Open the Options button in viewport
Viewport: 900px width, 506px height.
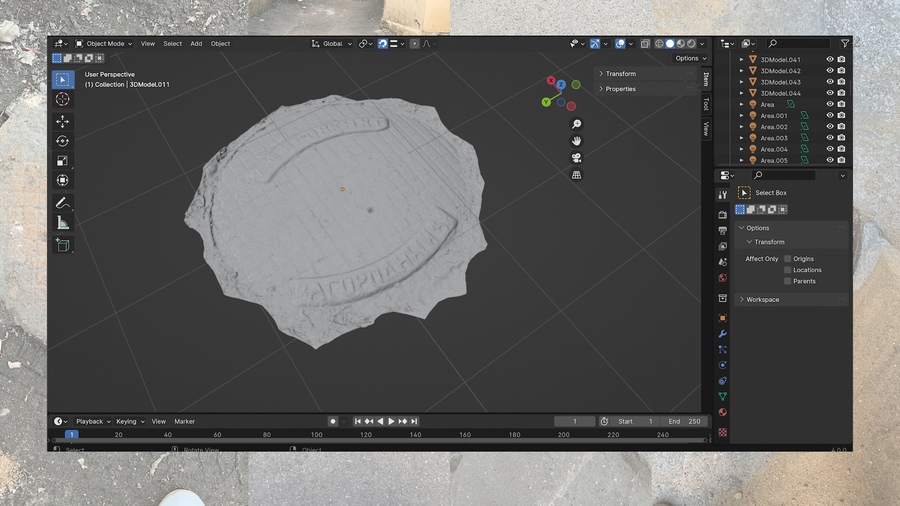tap(690, 58)
